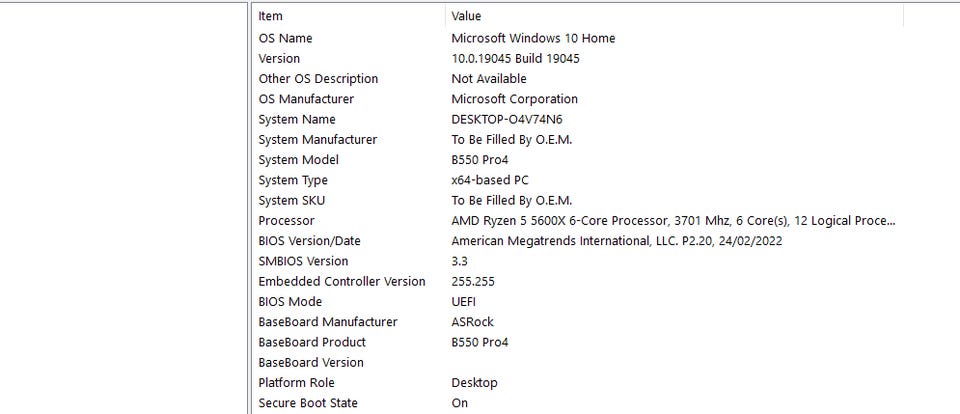
Task: Select the Secure Boot State row
Action: coord(307,403)
